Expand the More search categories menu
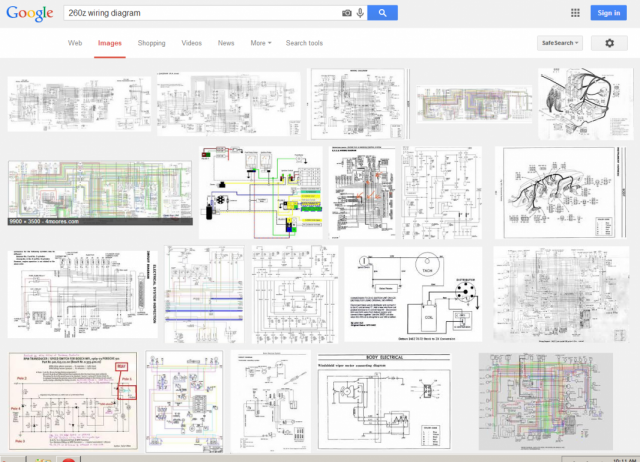The image size is (640, 462). point(260,43)
